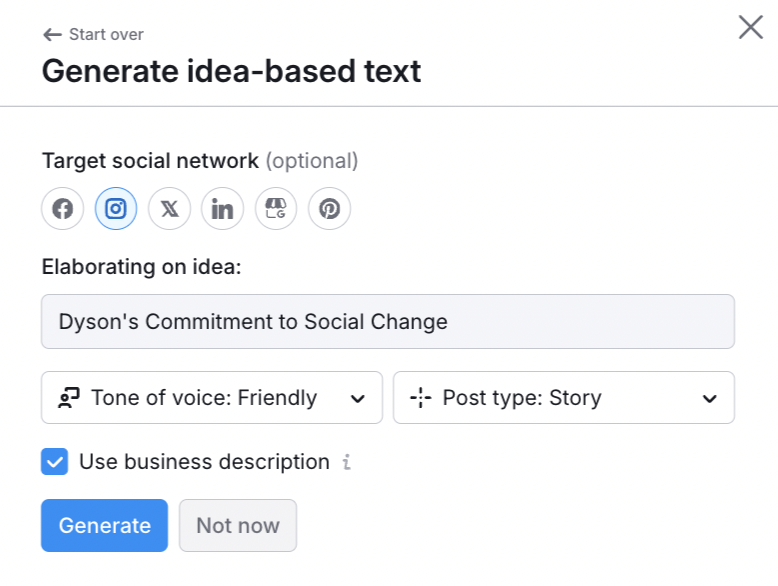Click info icon beside Use business description
Image resolution: width=778 pixels, height=586 pixels.
[x=346, y=462]
